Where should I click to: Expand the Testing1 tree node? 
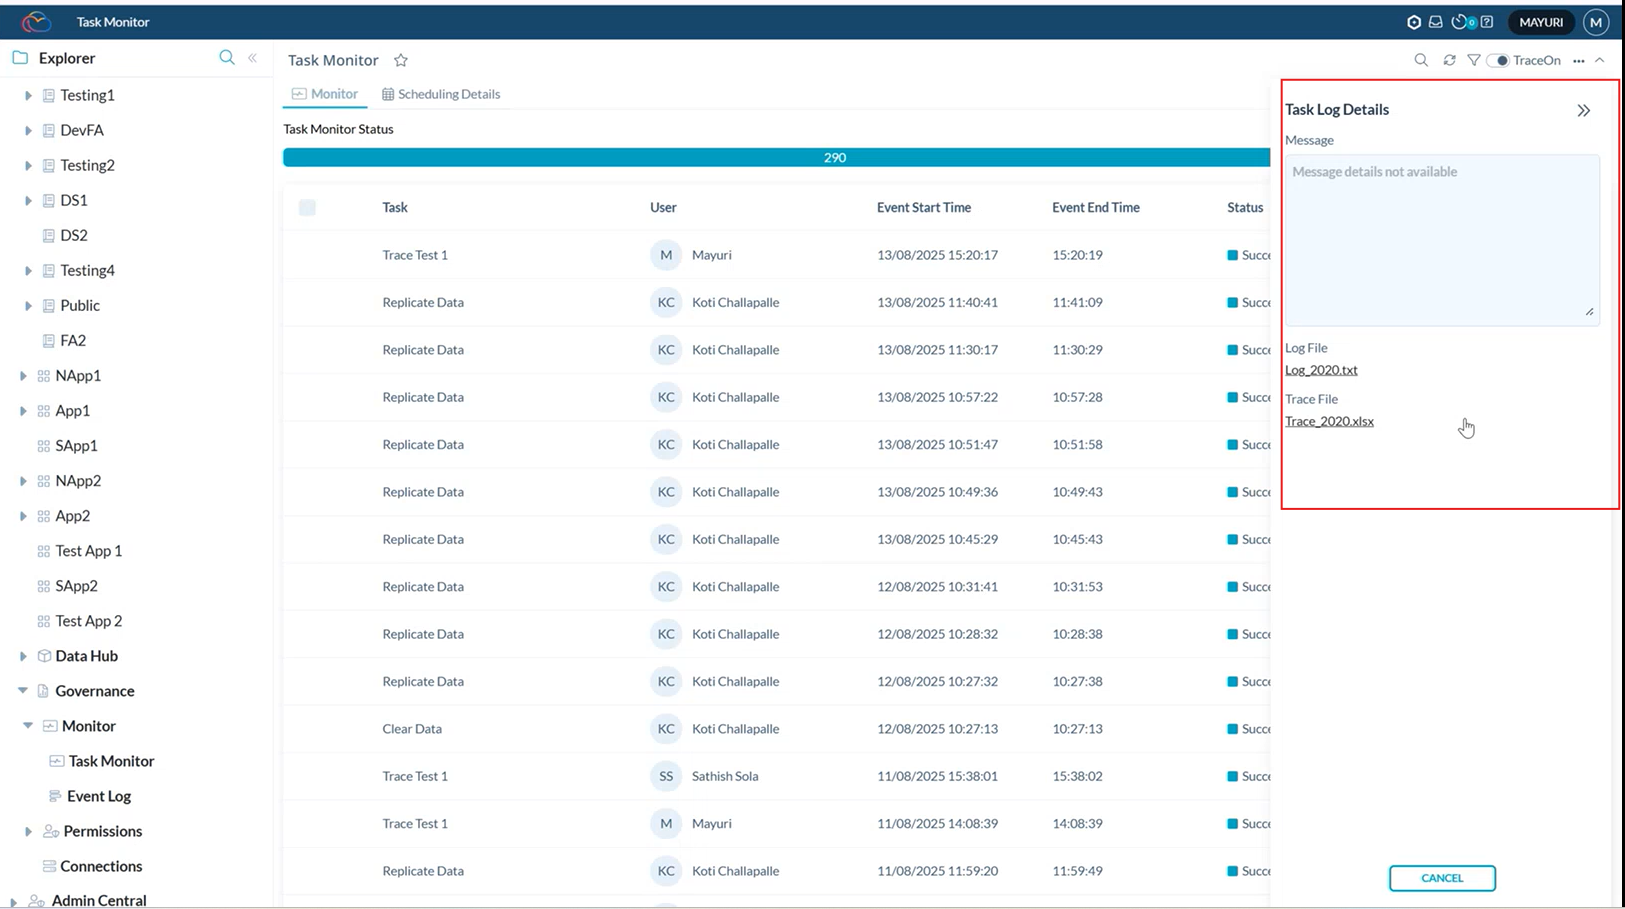pos(28,95)
